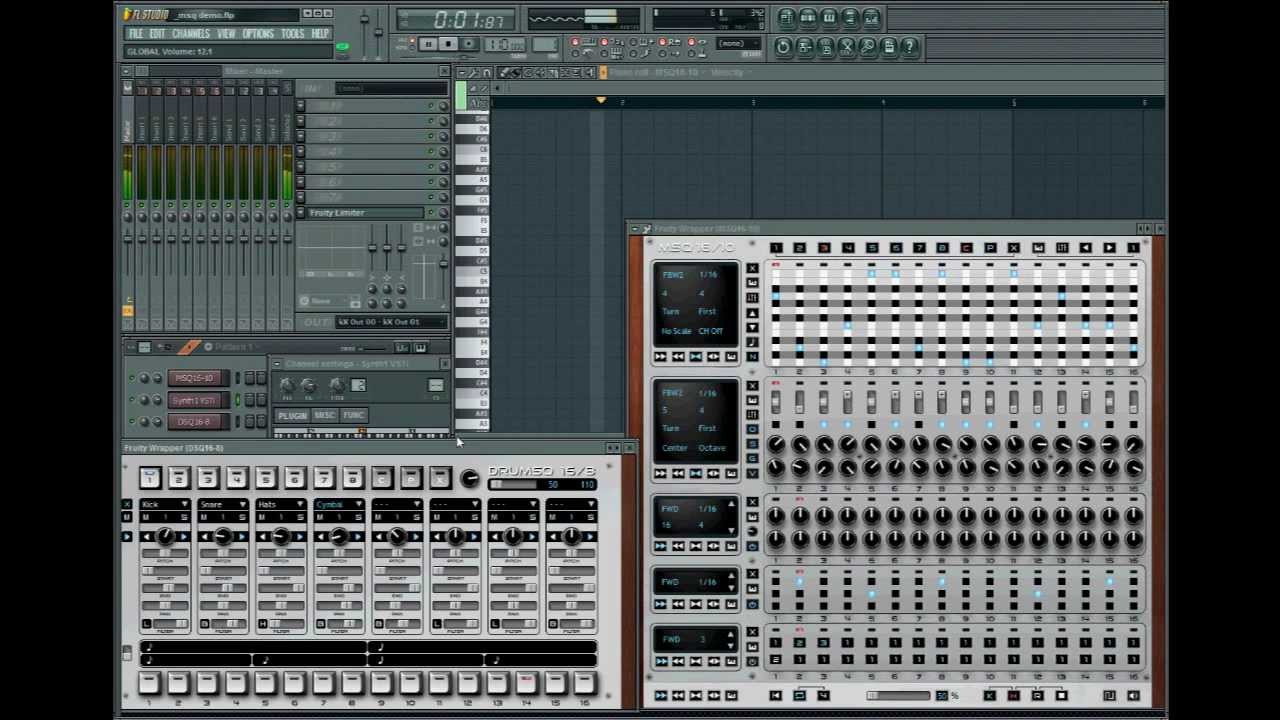1280x720 pixels.
Task: Open the EDIT menu
Action: coord(158,33)
